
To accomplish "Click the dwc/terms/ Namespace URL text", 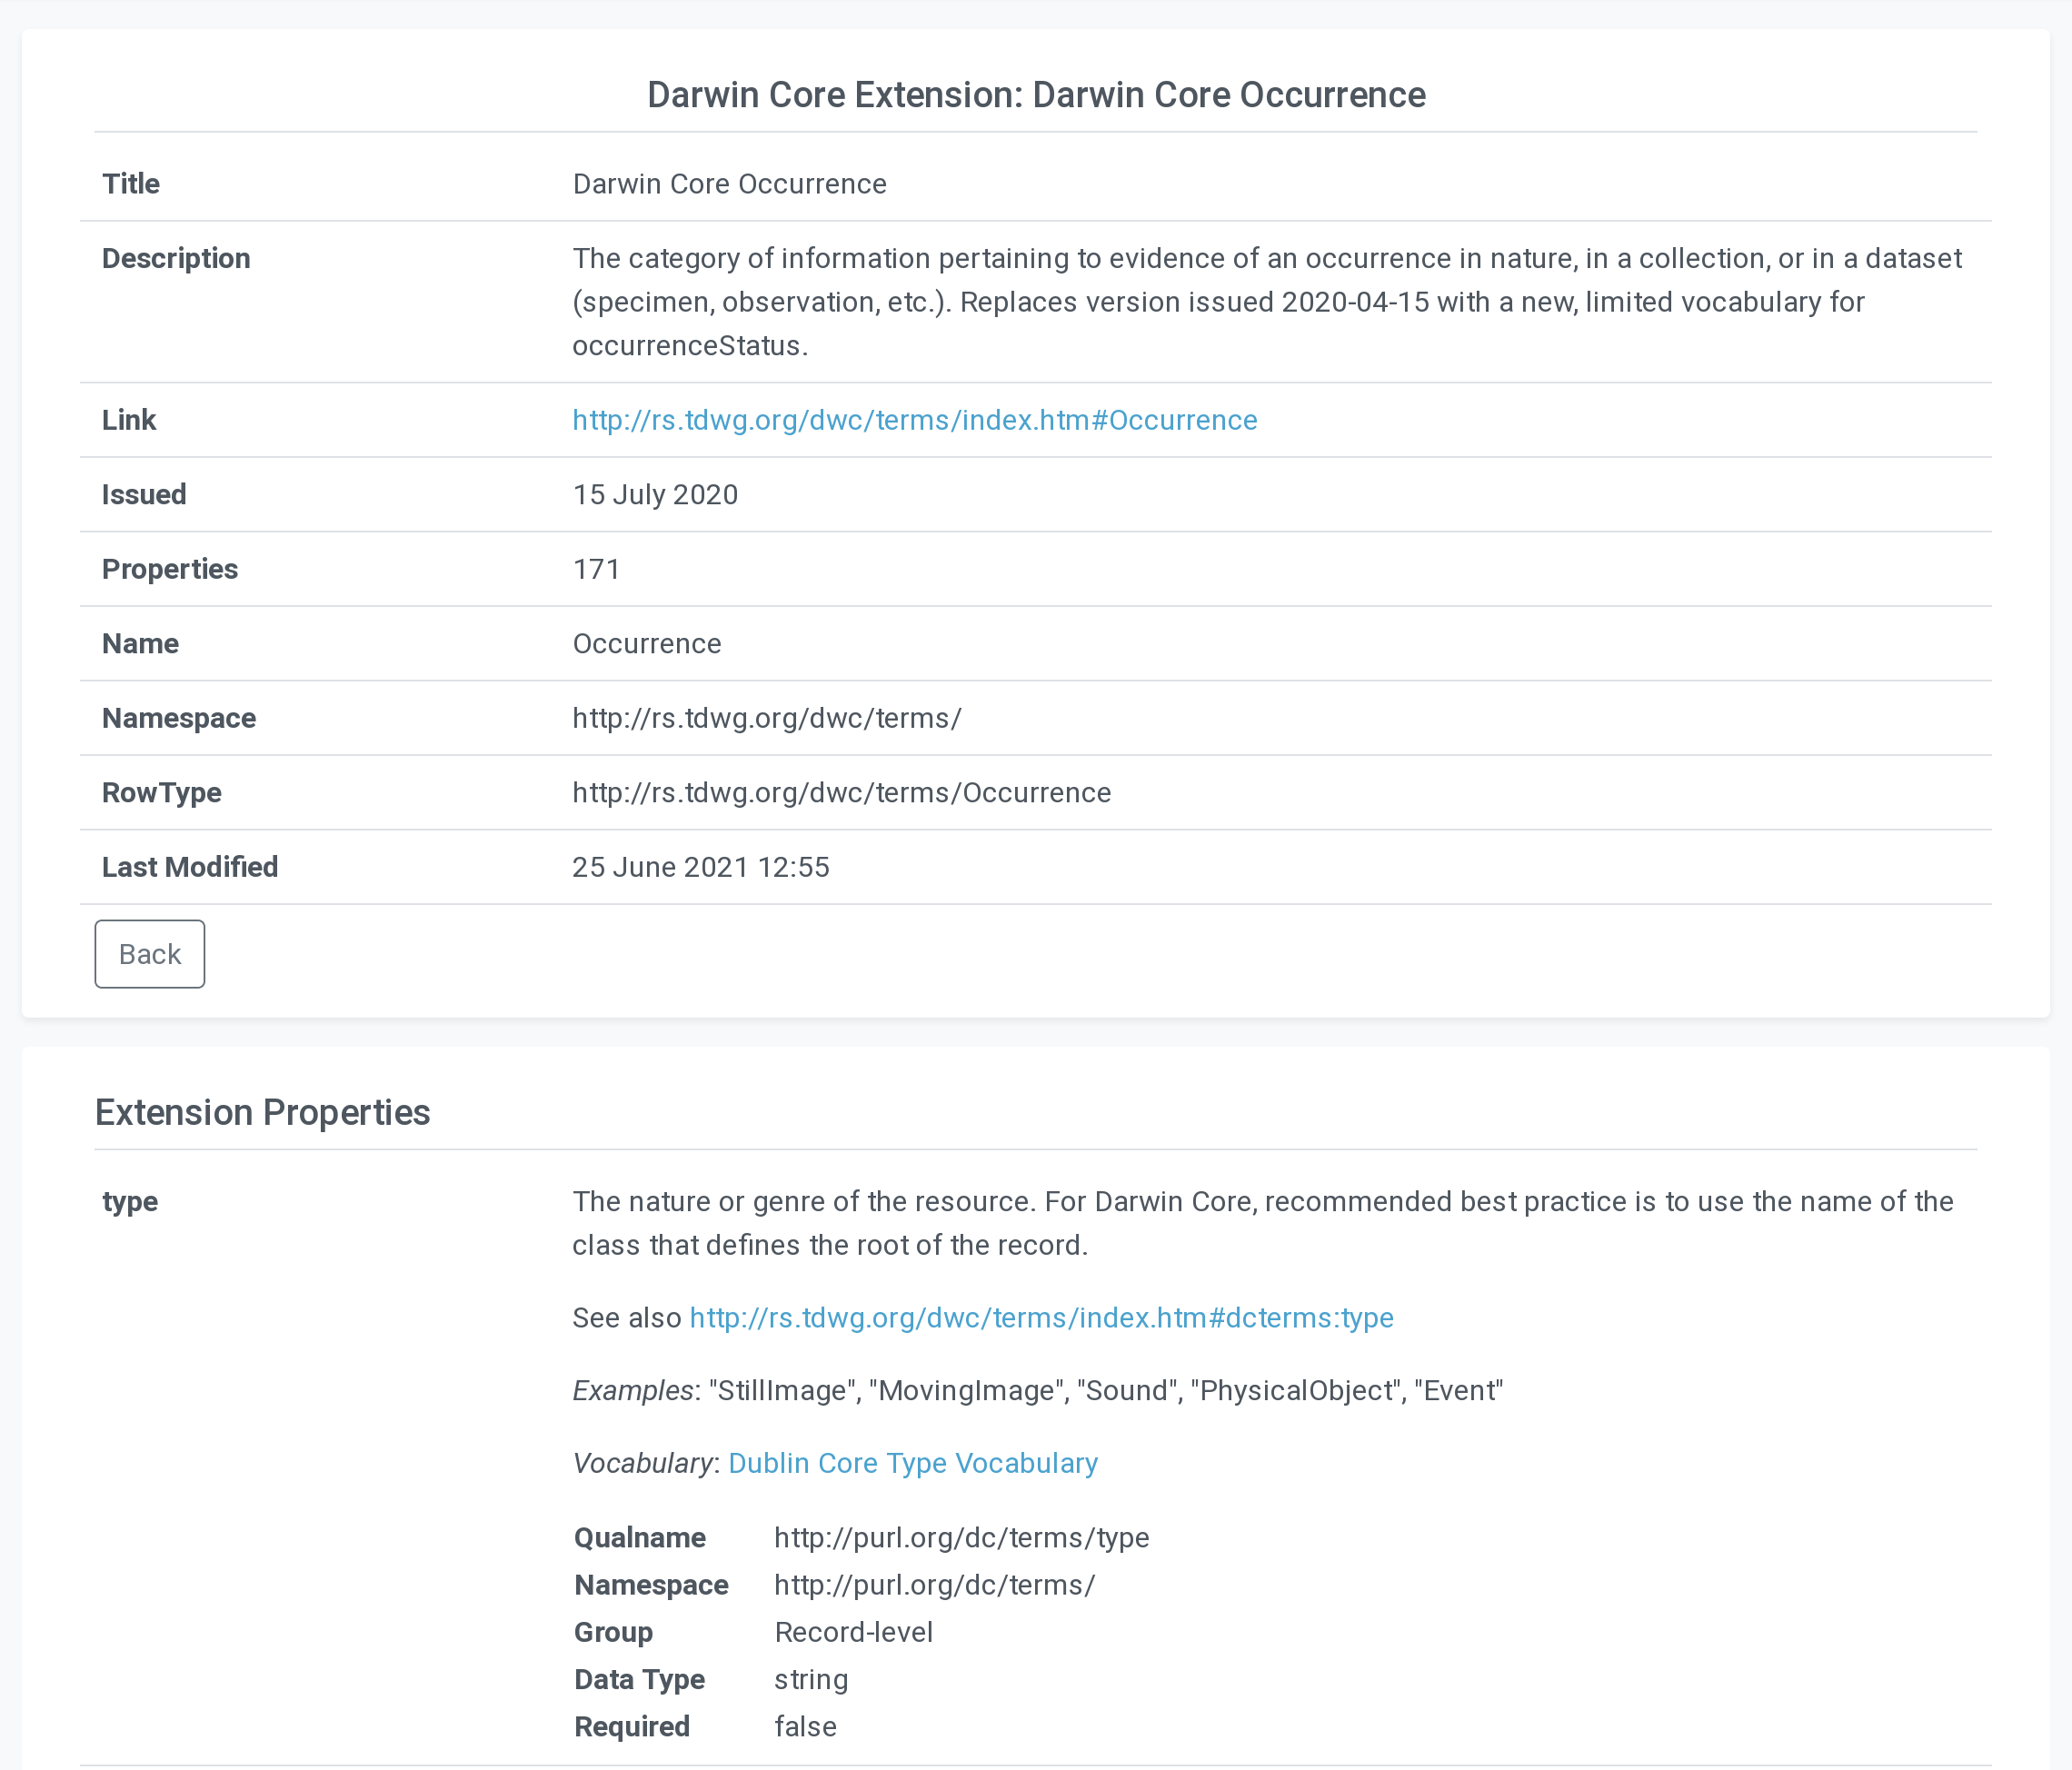I will point(766,718).
